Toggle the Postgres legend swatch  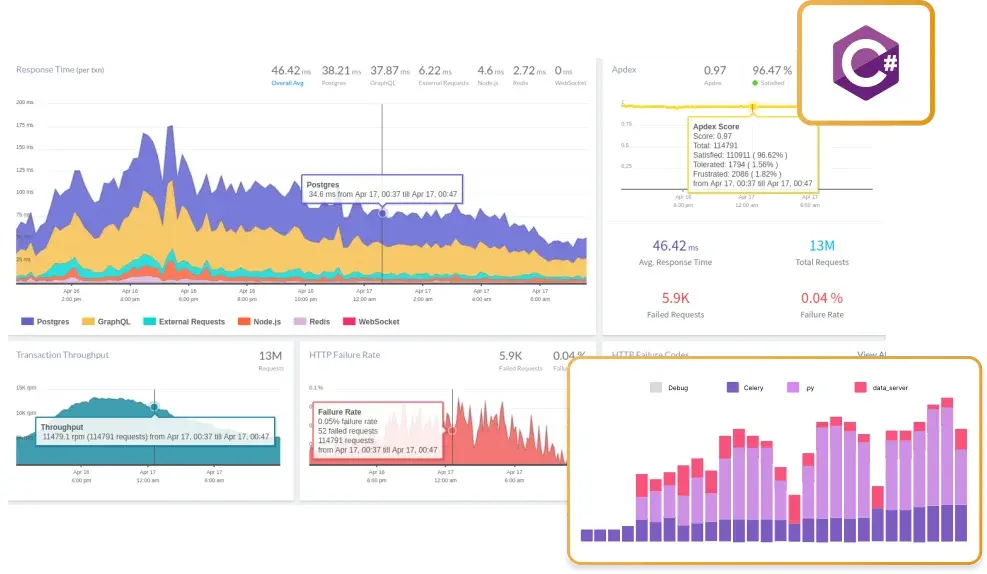(x=27, y=321)
